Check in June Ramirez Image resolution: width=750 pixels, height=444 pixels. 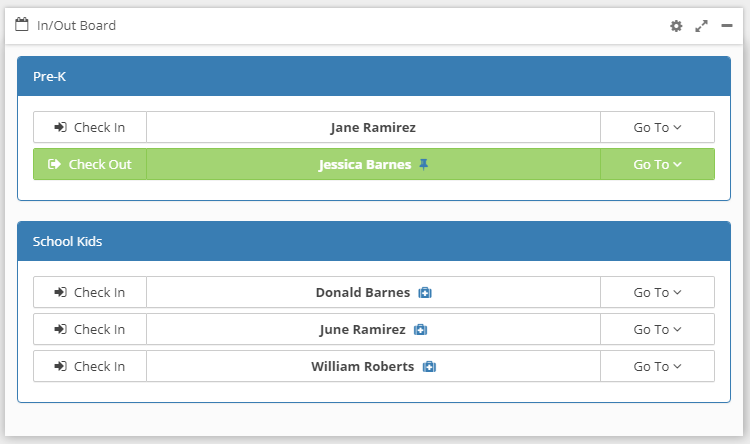click(x=90, y=329)
